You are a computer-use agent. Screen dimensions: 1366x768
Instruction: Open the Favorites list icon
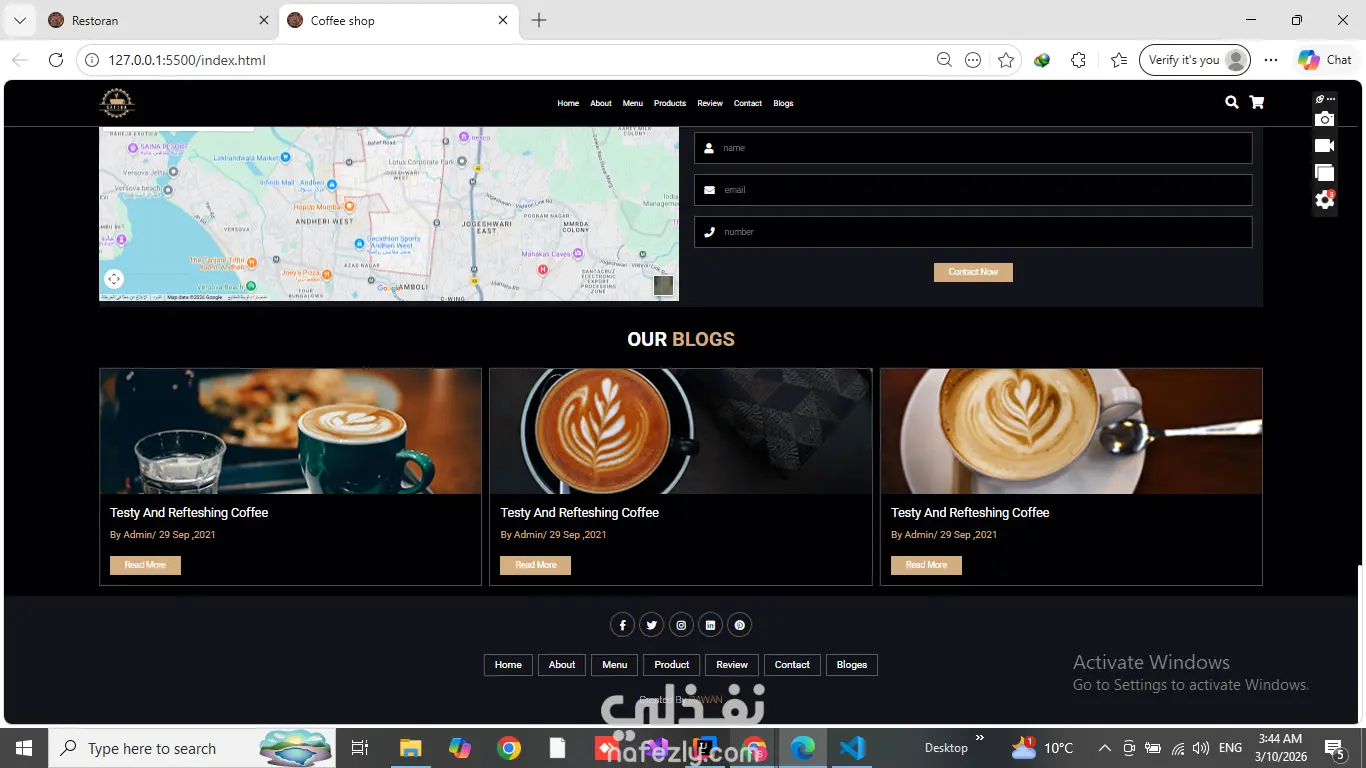pyautogui.click(x=1119, y=60)
